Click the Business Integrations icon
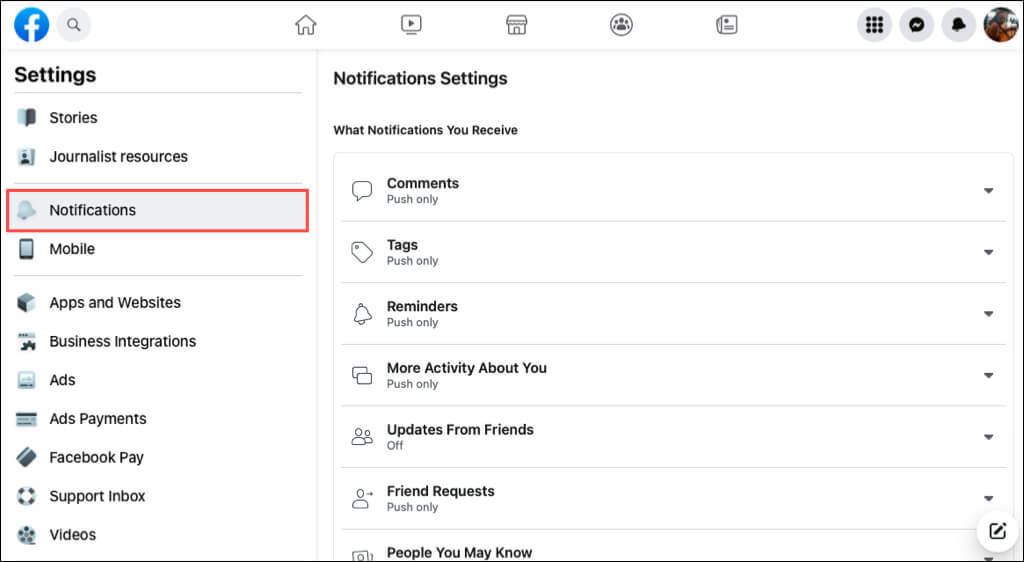1024x562 pixels. click(26, 341)
